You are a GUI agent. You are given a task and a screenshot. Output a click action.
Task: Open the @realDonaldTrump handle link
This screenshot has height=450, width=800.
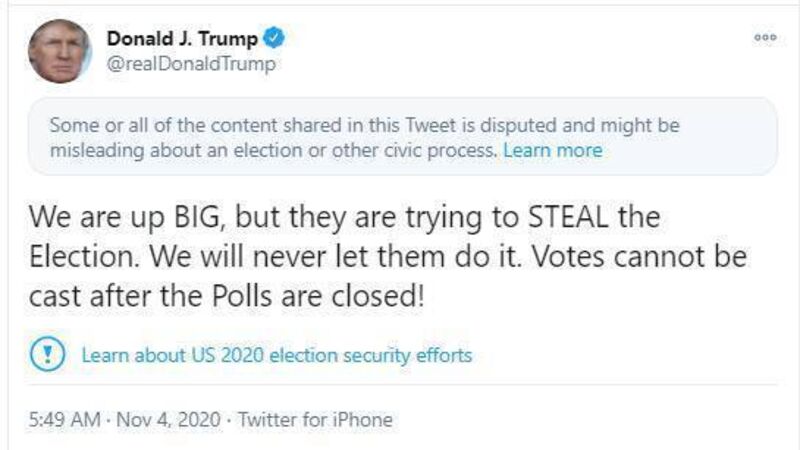pyautogui.click(x=191, y=64)
